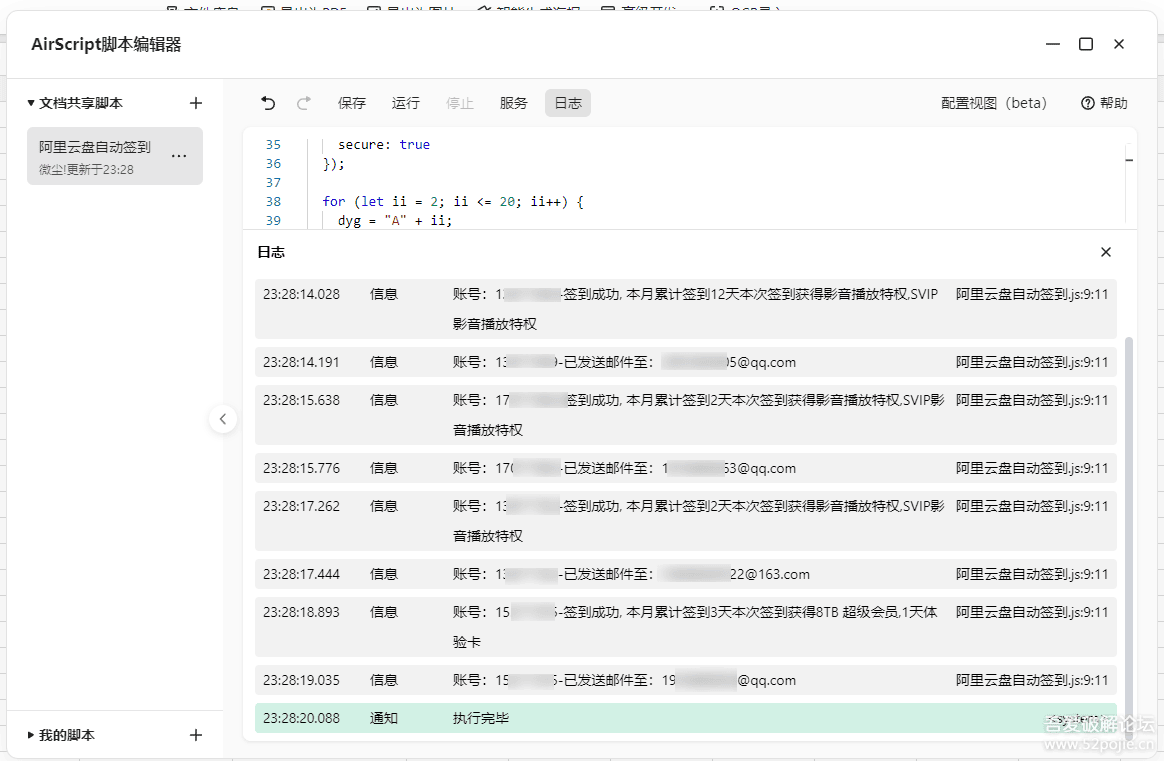This screenshot has width=1164, height=761.
Task: Collapse the sidebar with the chevron
Action: tap(223, 419)
